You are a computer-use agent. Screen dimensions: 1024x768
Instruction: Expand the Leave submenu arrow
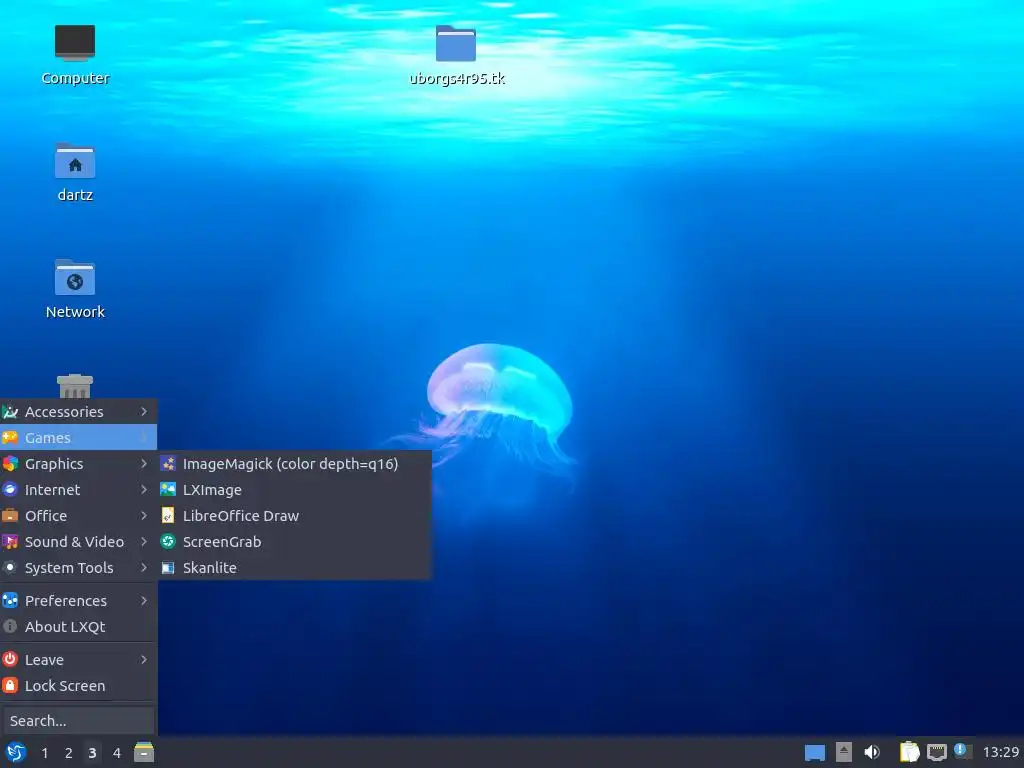click(x=144, y=660)
